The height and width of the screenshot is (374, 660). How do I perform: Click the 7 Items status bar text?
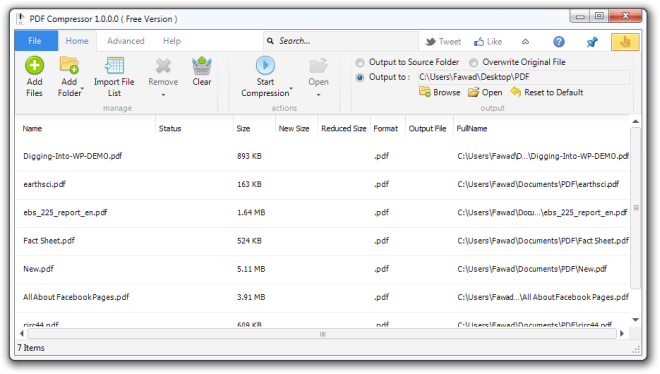[31, 348]
